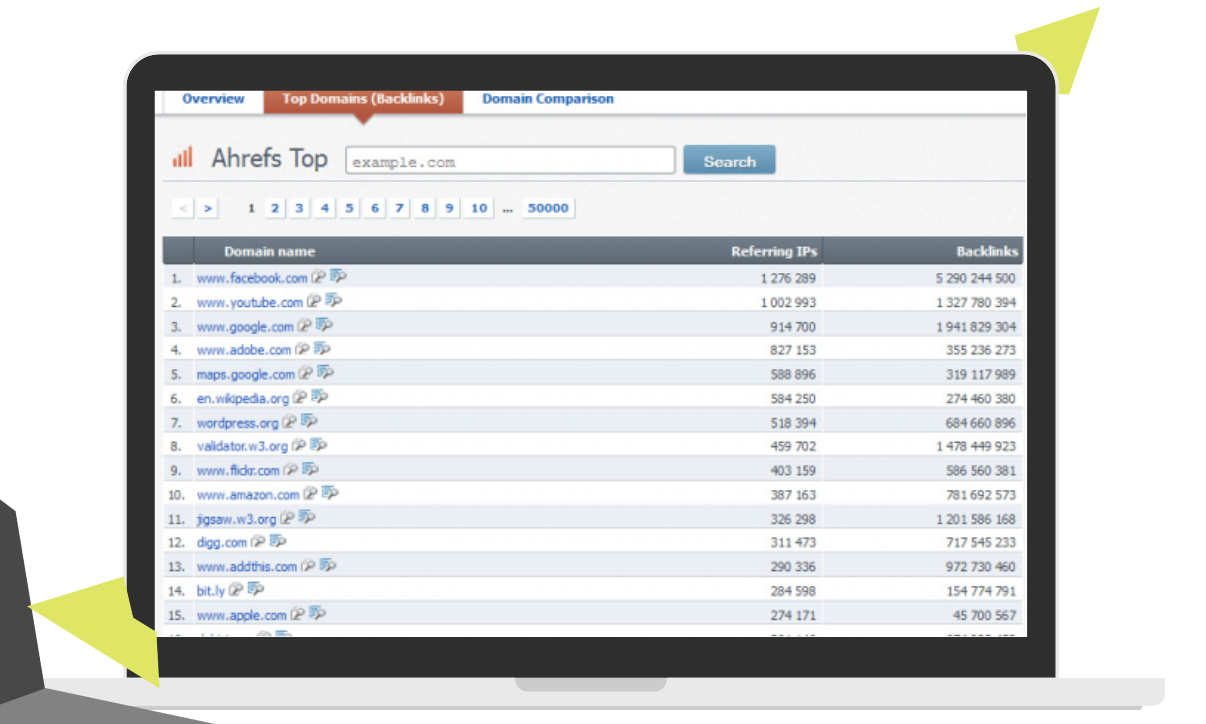
Task: Select the Top Domains (Backlinks) tab
Action: click(x=363, y=100)
